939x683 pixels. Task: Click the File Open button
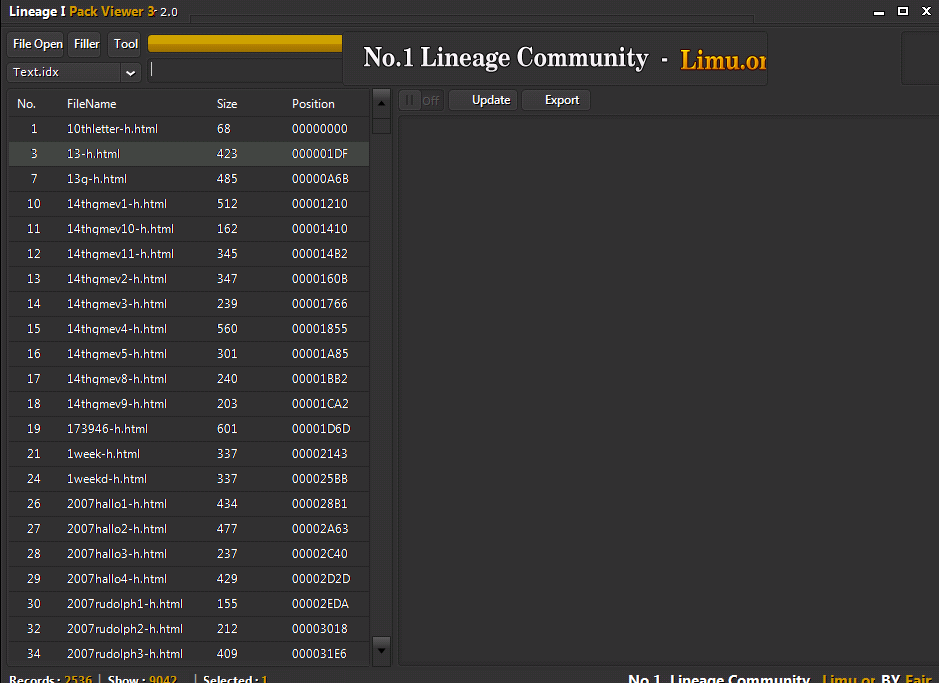(37, 44)
